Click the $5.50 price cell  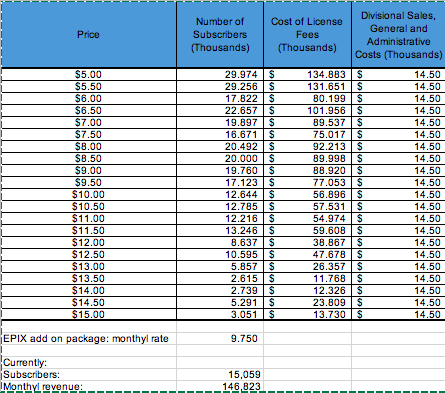pyautogui.click(x=89, y=87)
